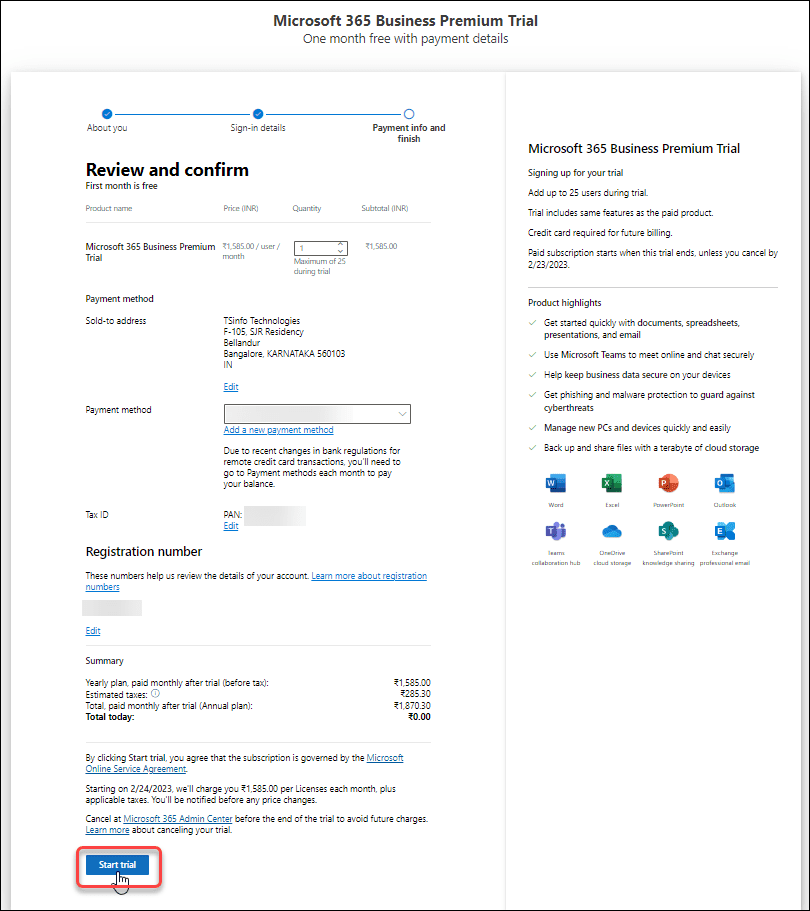Edit the Sold-to address

[231, 387]
